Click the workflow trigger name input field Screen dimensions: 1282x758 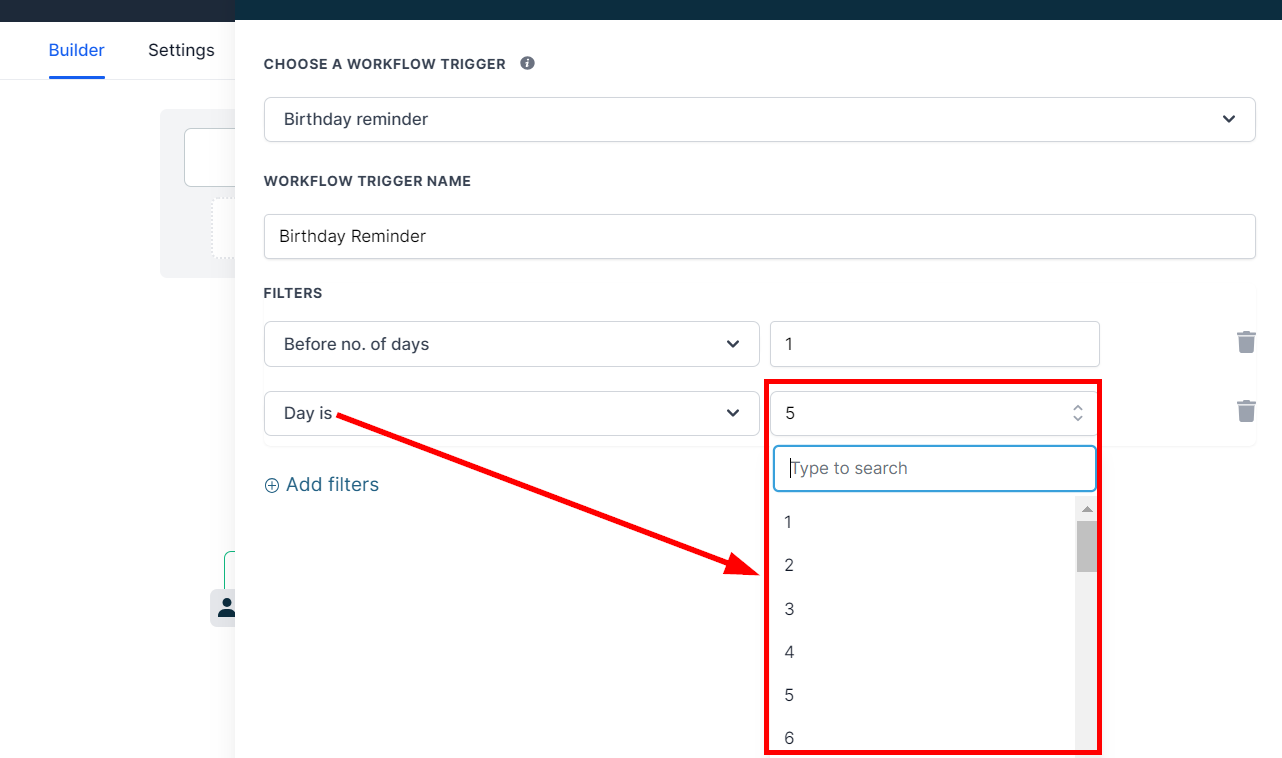point(759,237)
